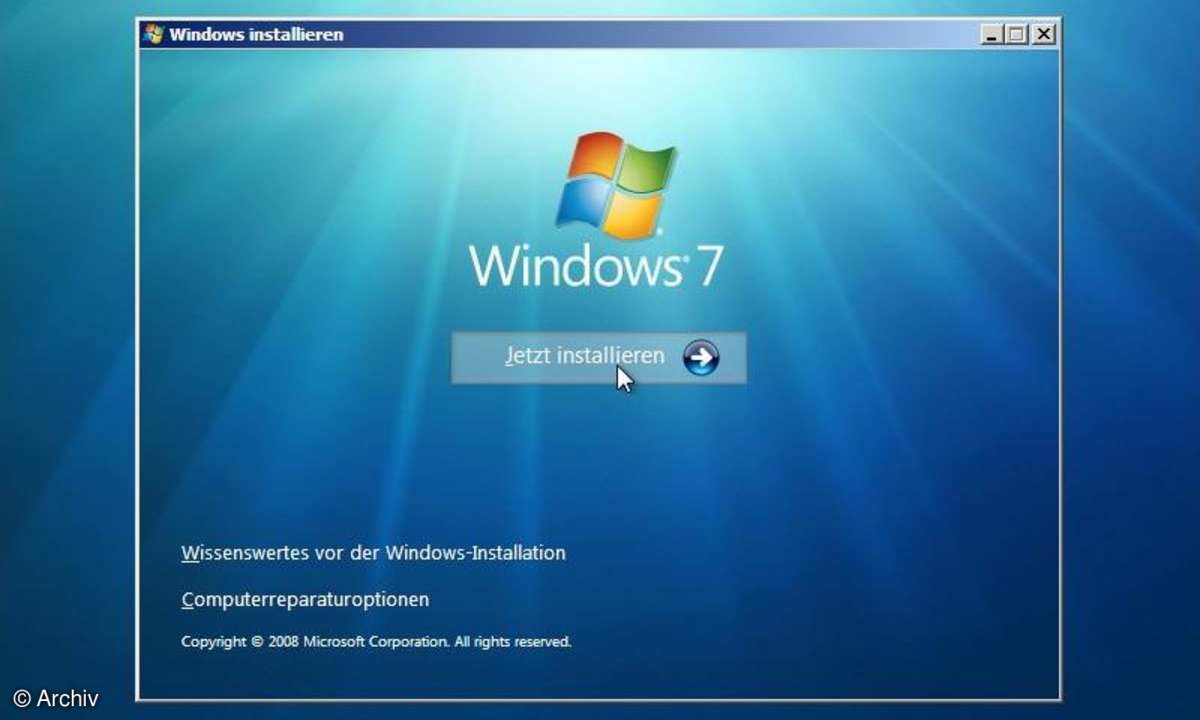
Task: Click the blue arrow icon beside Jetzt installieren
Action: [701, 357]
